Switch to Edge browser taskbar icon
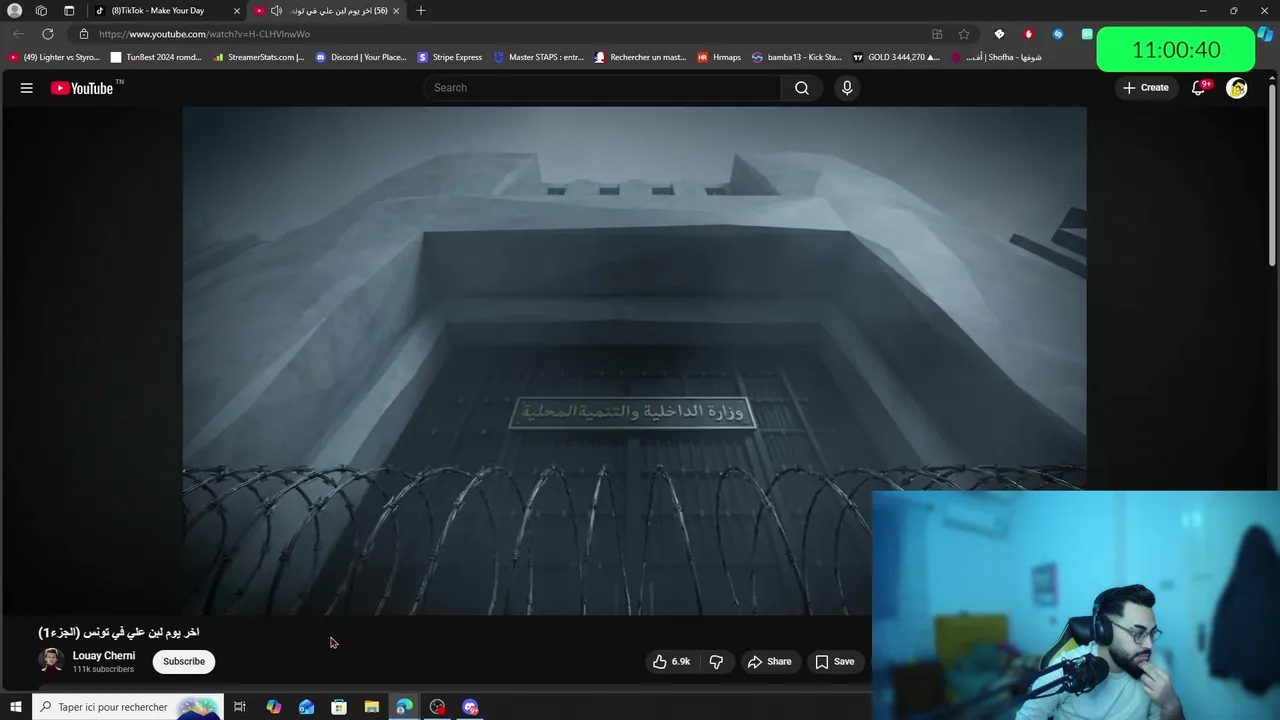 (404, 707)
